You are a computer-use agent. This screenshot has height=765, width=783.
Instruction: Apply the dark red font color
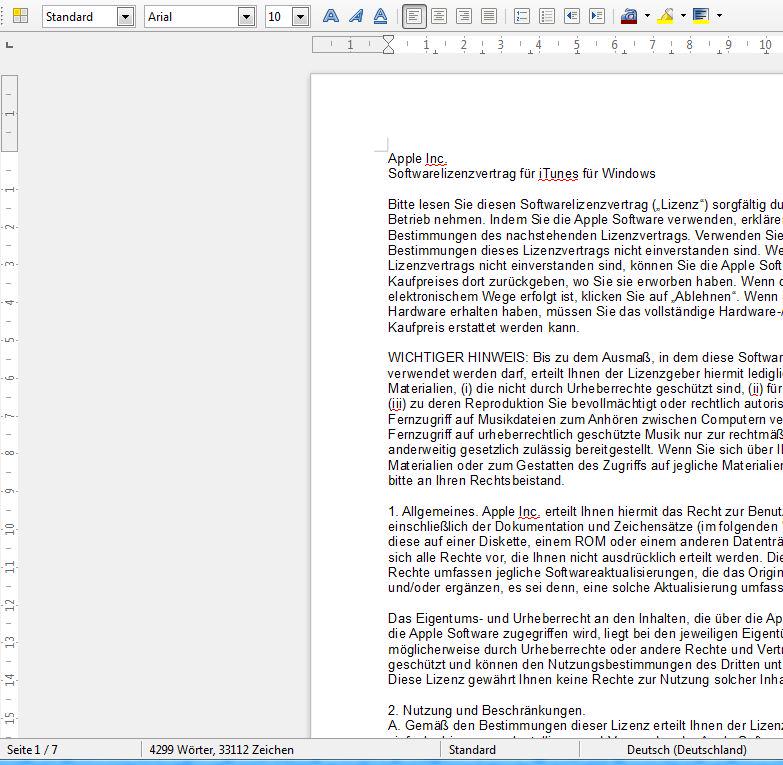tap(629, 16)
